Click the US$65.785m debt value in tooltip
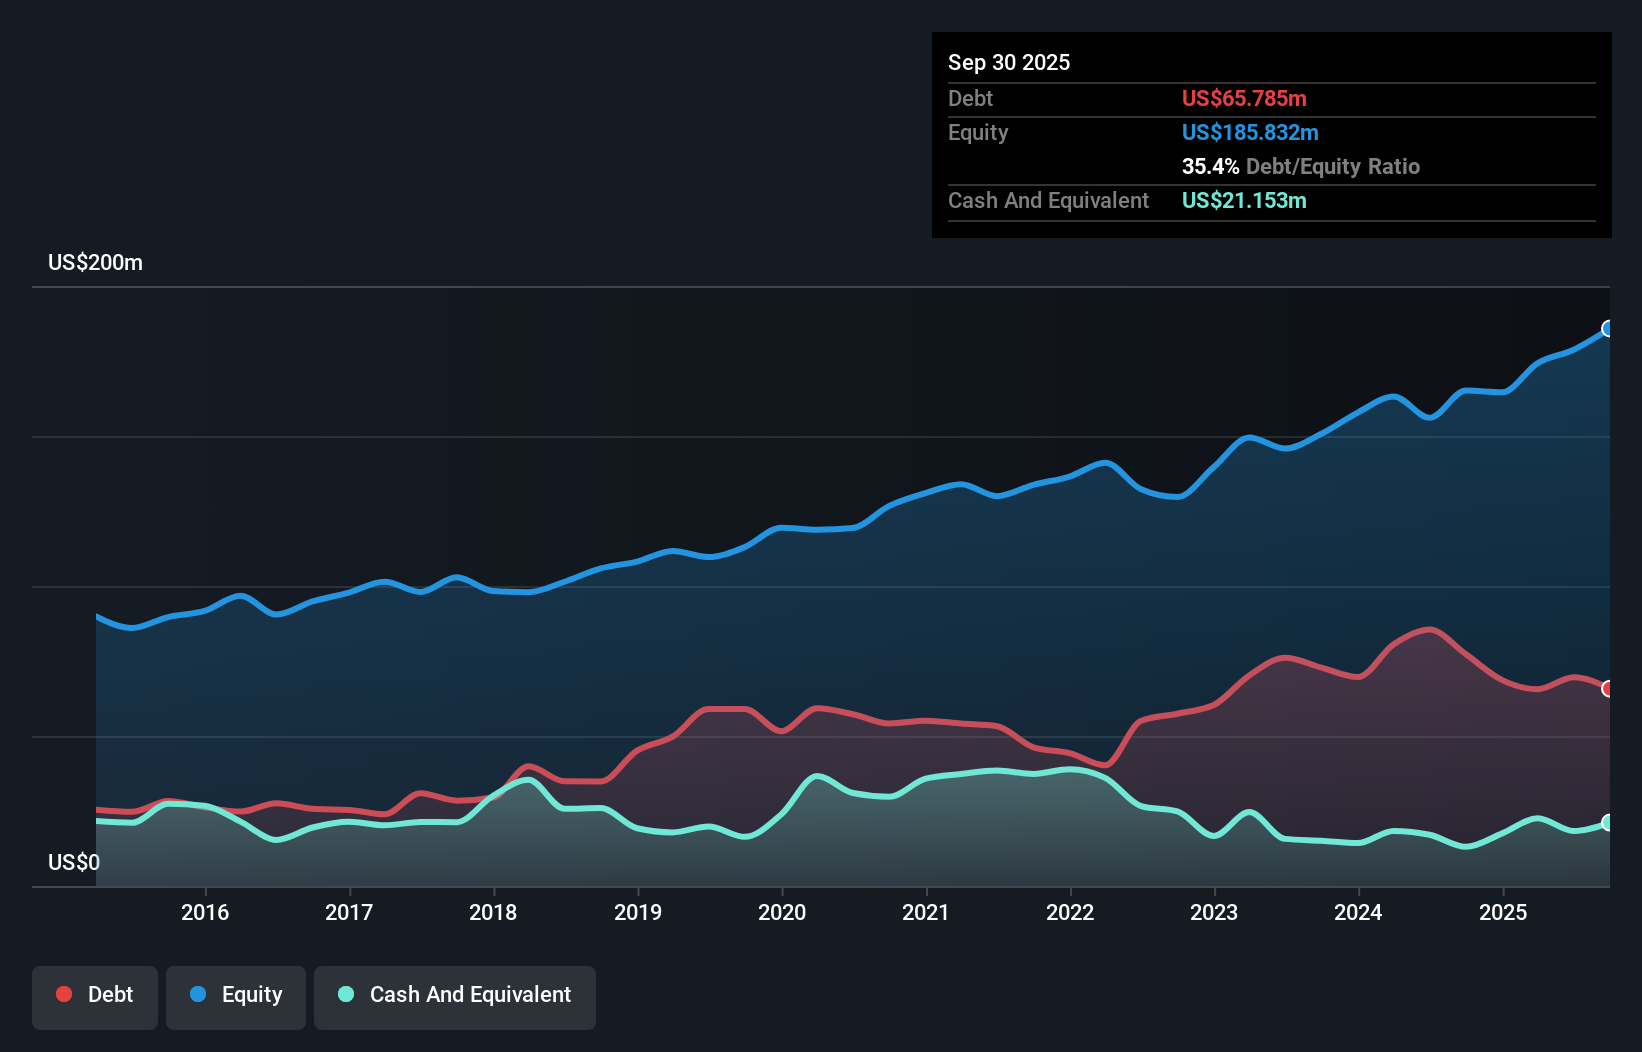The image size is (1642, 1052). click(x=1244, y=98)
